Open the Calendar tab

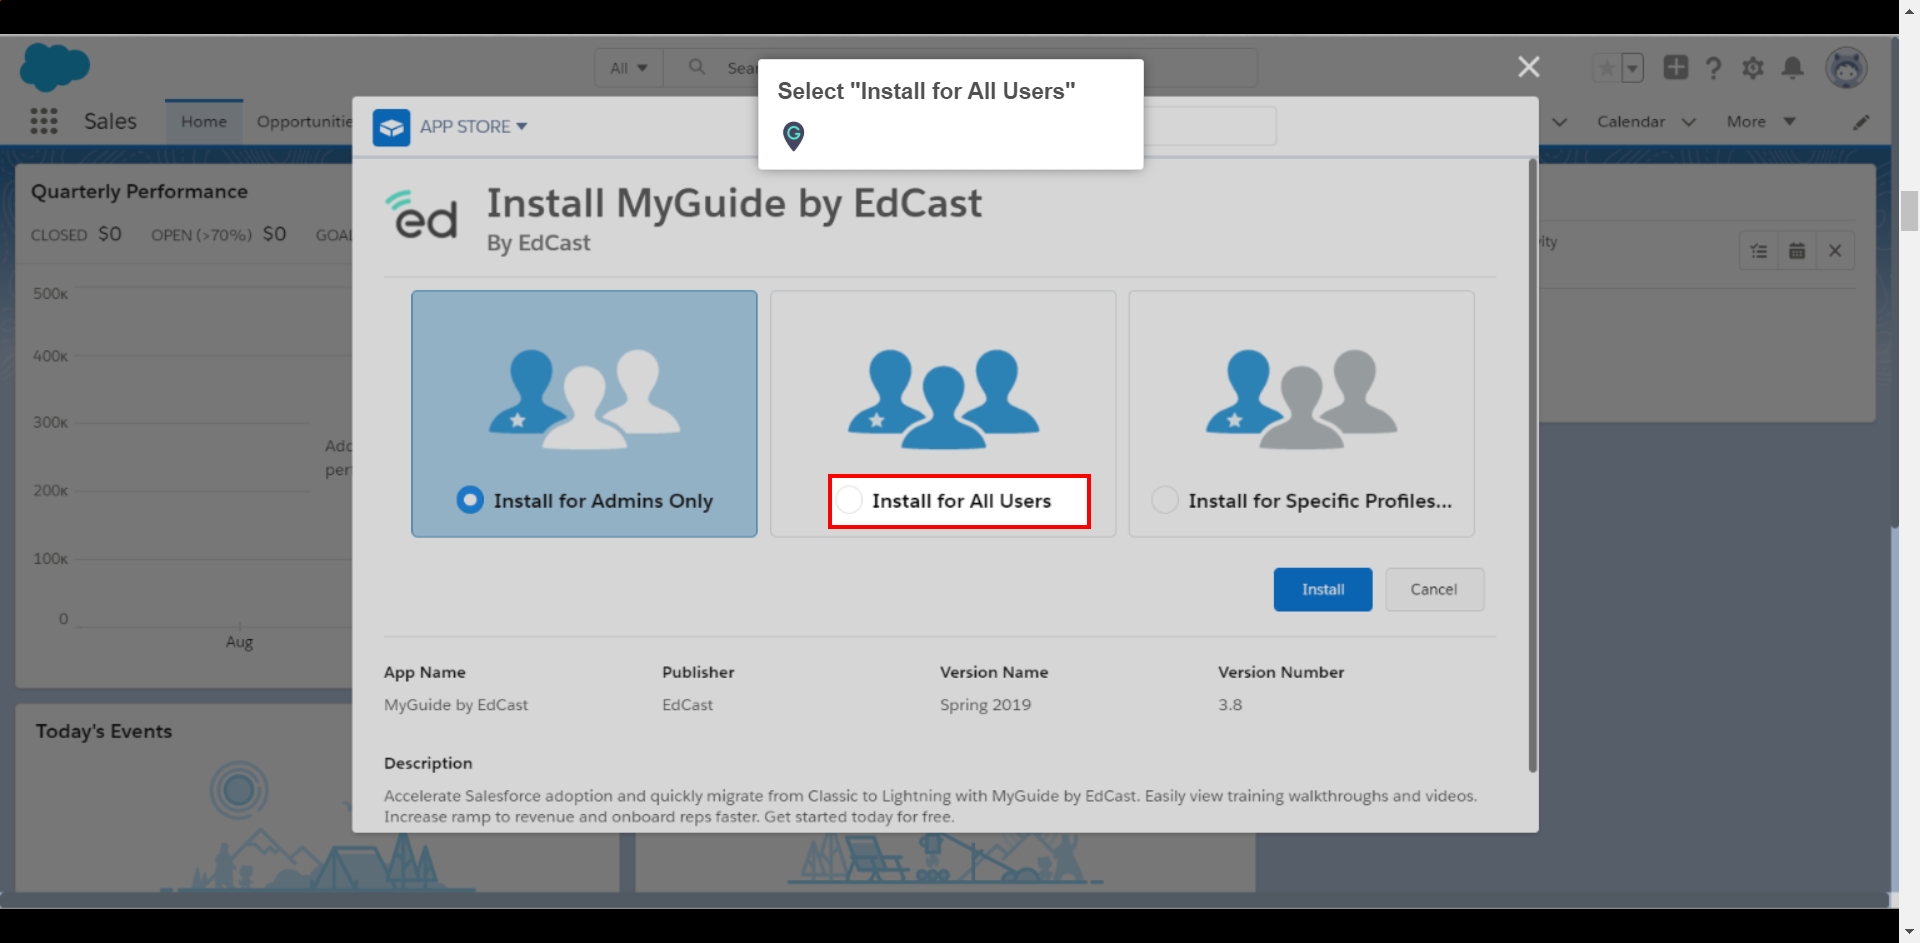pos(1631,122)
